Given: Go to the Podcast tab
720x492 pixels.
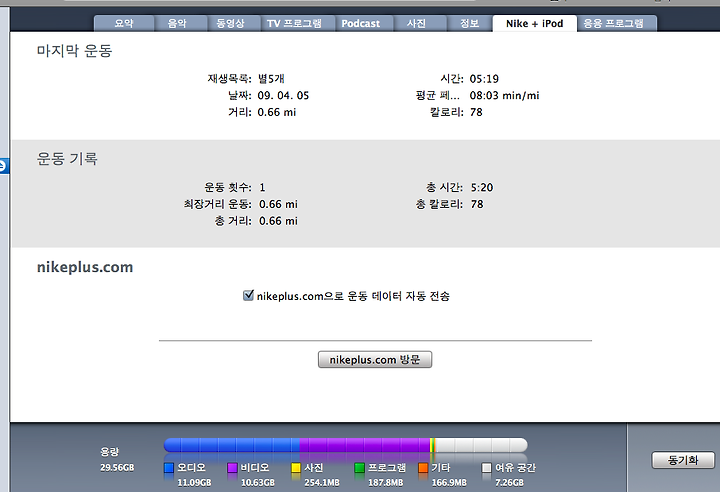Looking at the screenshot, I should click(x=360, y=23).
